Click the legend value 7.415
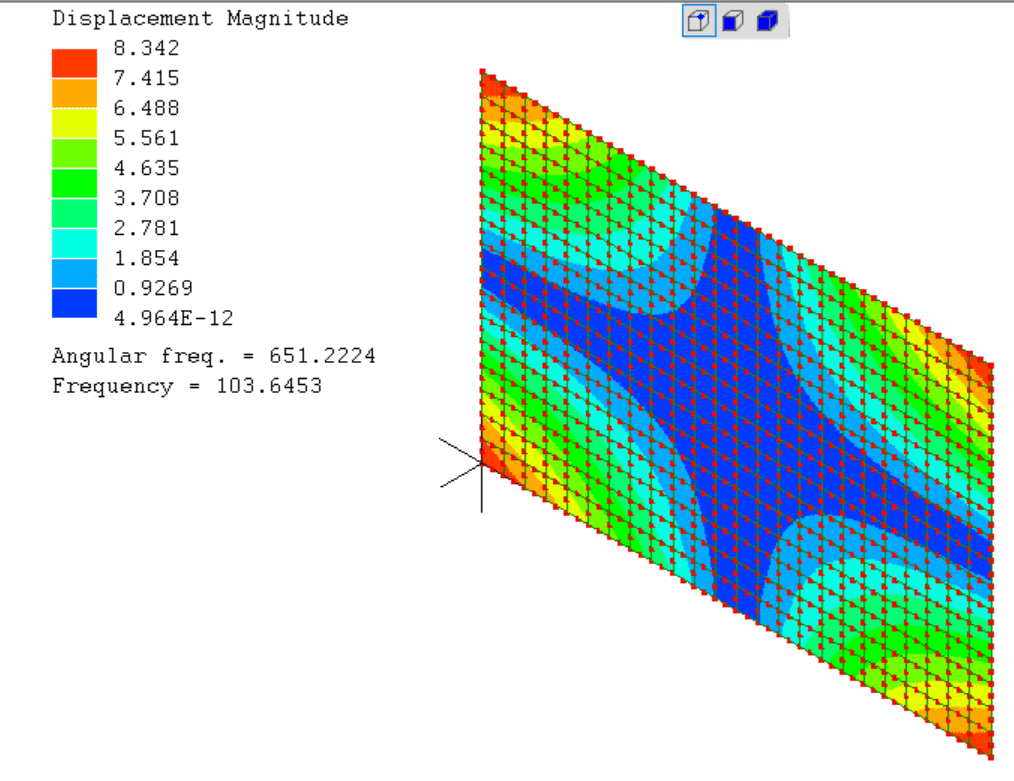This screenshot has height=781, width=1014. (x=146, y=78)
